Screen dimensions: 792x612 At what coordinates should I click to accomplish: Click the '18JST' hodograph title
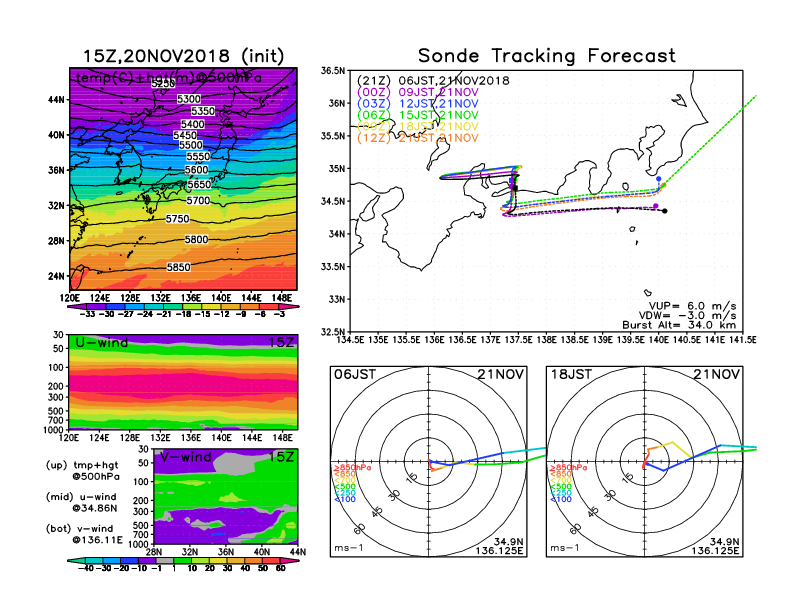[571, 374]
